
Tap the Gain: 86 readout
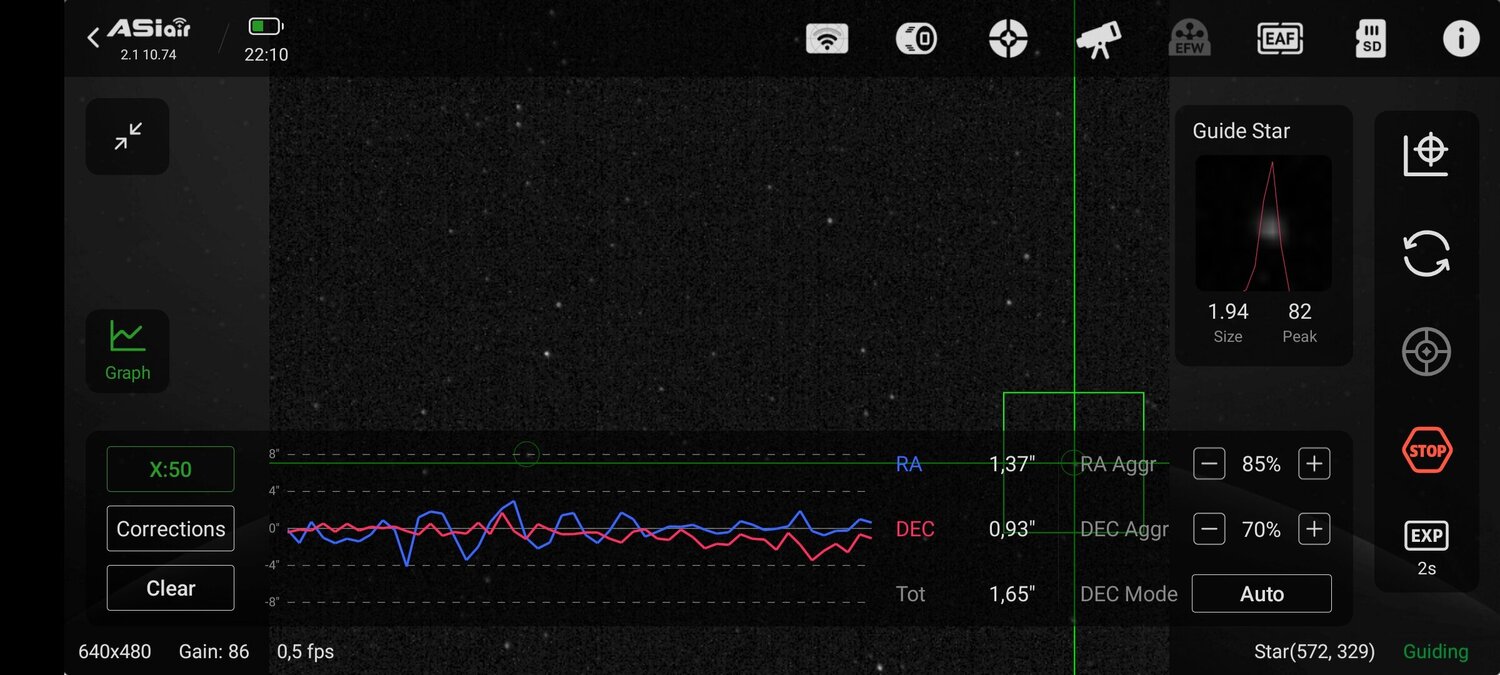(214, 652)
